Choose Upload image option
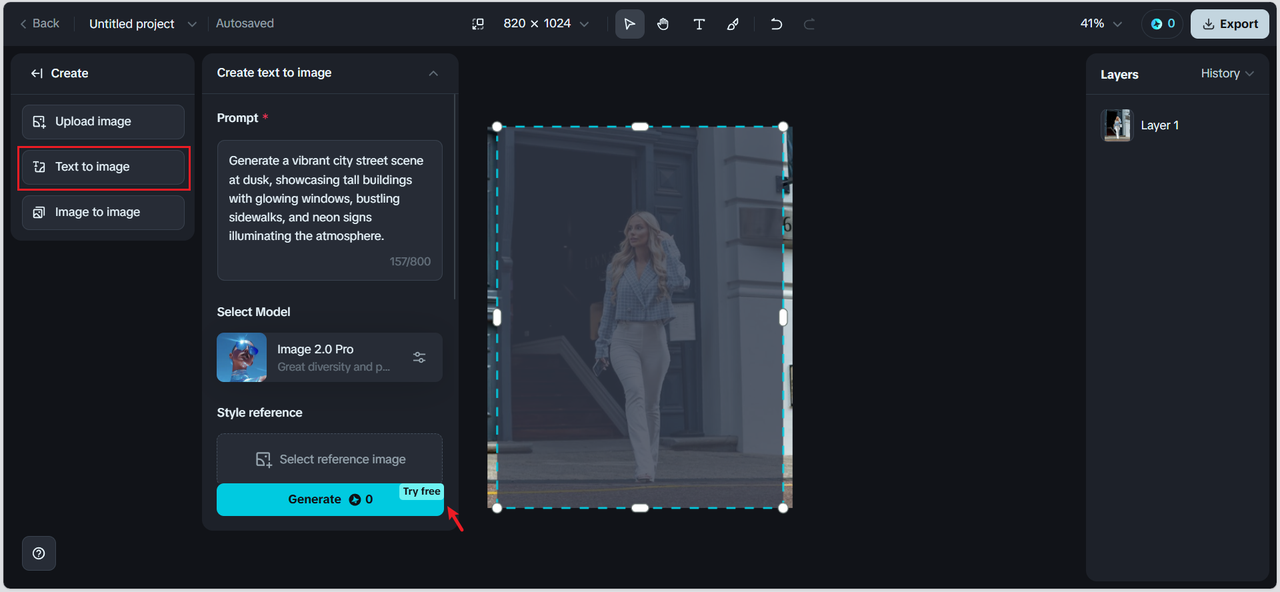 coord(103,121)
